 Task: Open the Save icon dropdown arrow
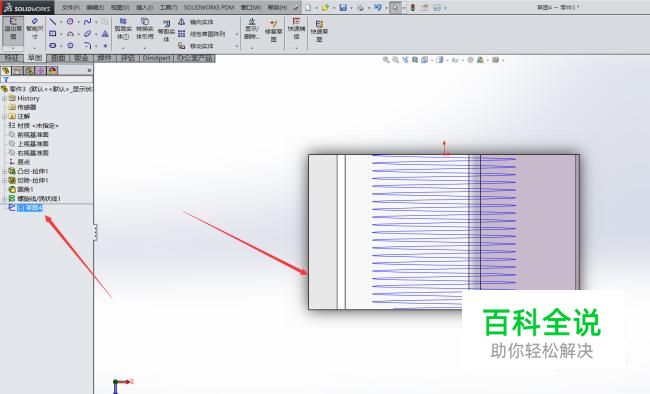point(351,8)
